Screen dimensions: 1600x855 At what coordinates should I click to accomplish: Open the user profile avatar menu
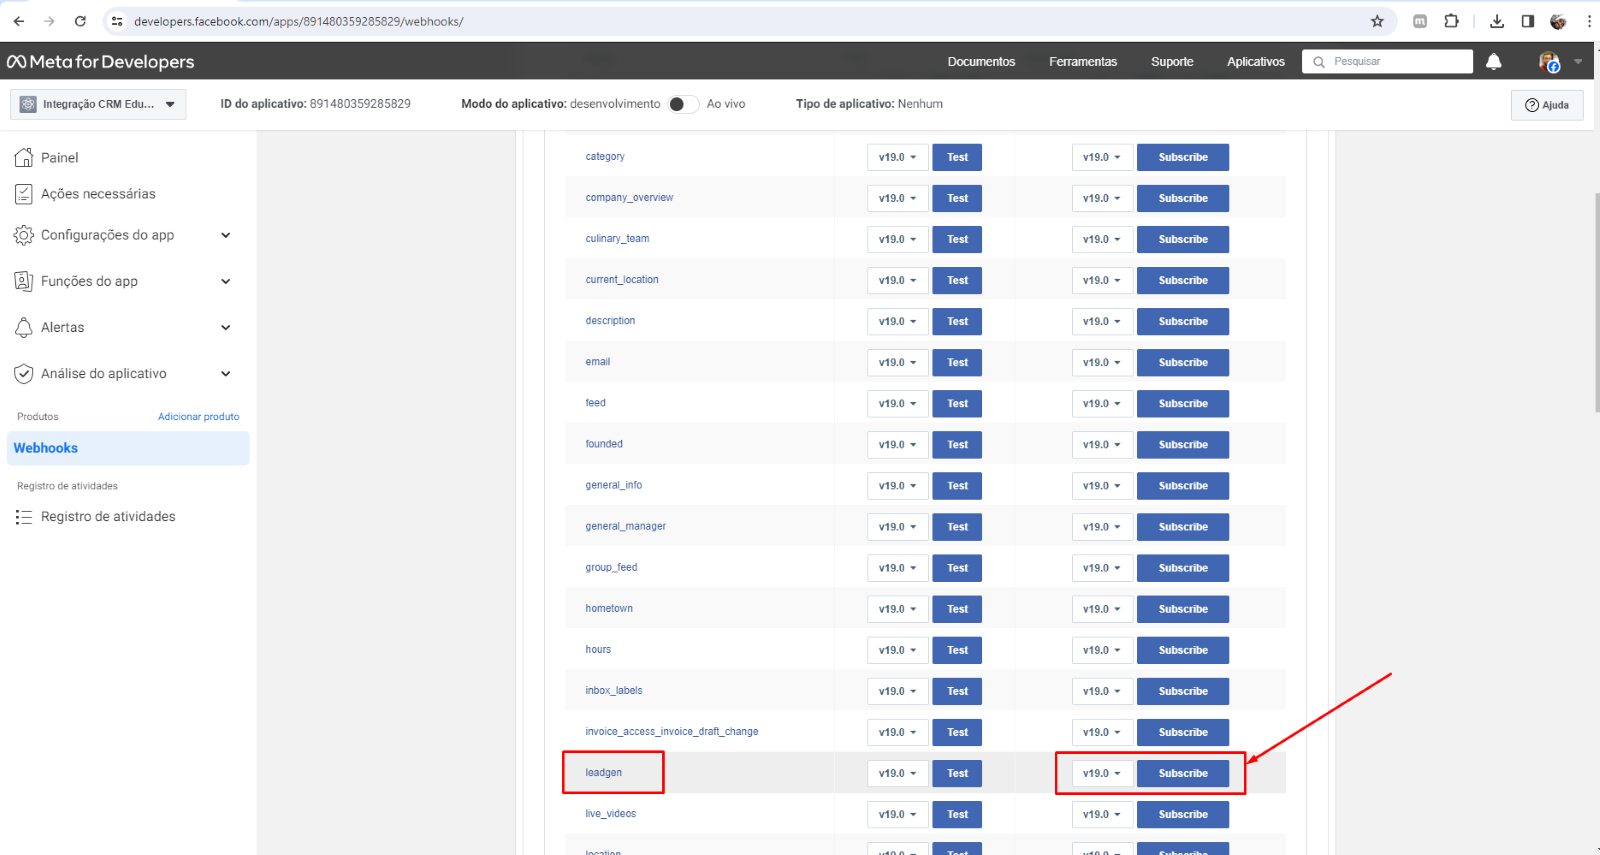(x=1549, y=62)
